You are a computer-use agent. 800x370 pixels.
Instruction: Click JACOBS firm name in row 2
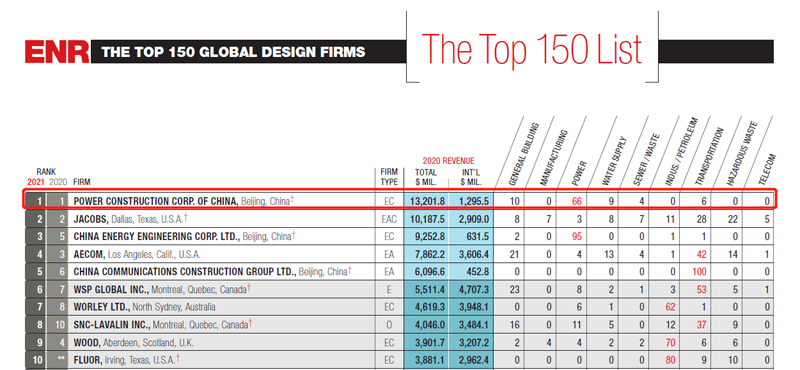tap(91, 219)
